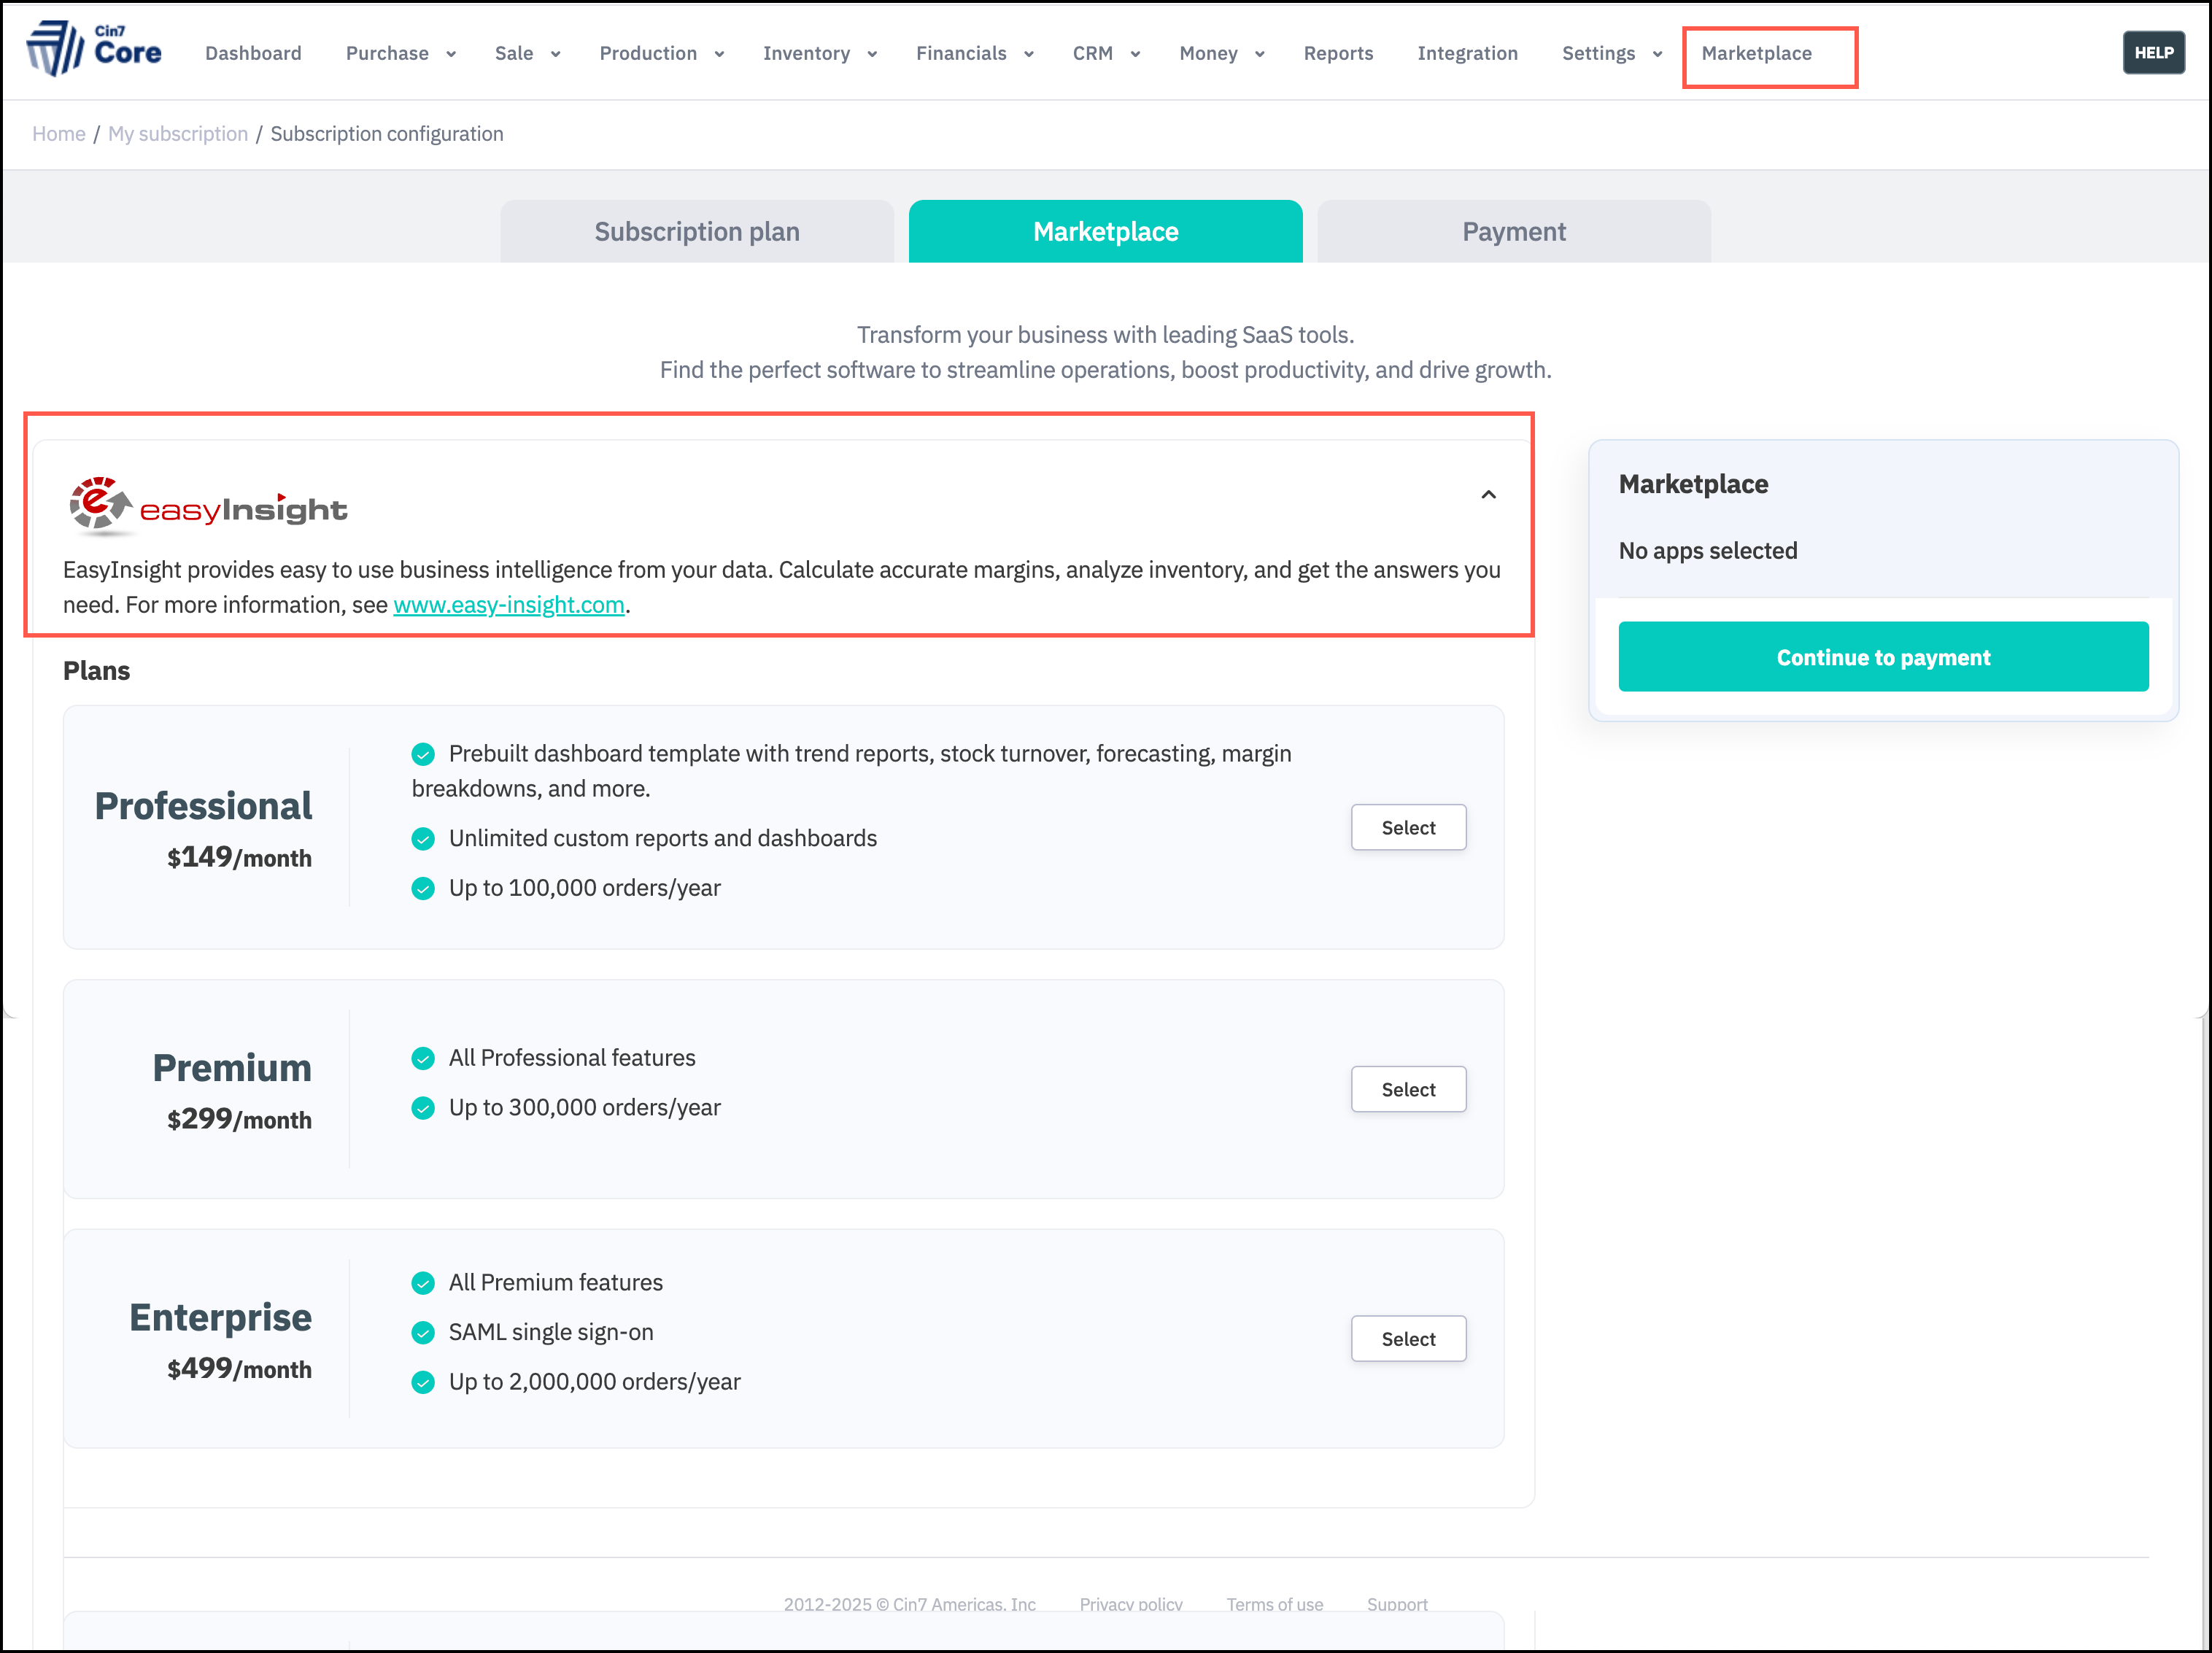This screenshot has height=1653, width=2212.
Task: Click checkmark icon beside Unlimited custom reports
Action: point(423,839)
